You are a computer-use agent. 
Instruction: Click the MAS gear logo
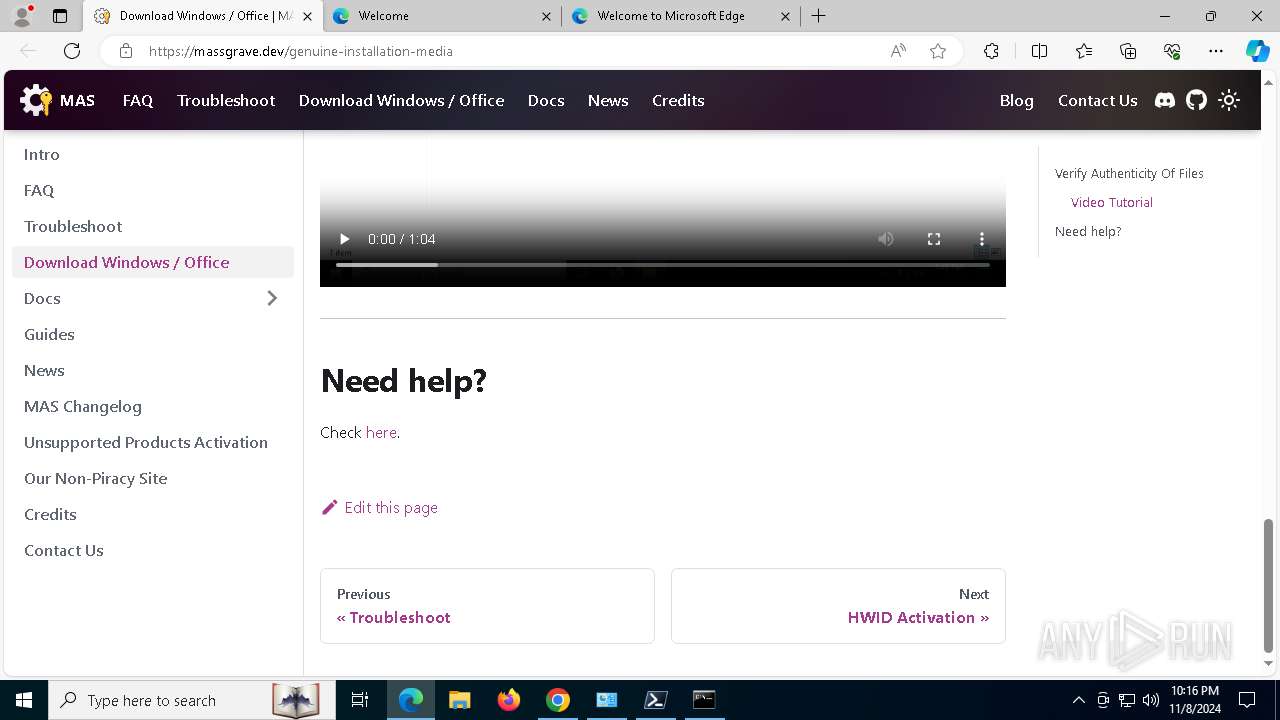(x=36, y=100)
